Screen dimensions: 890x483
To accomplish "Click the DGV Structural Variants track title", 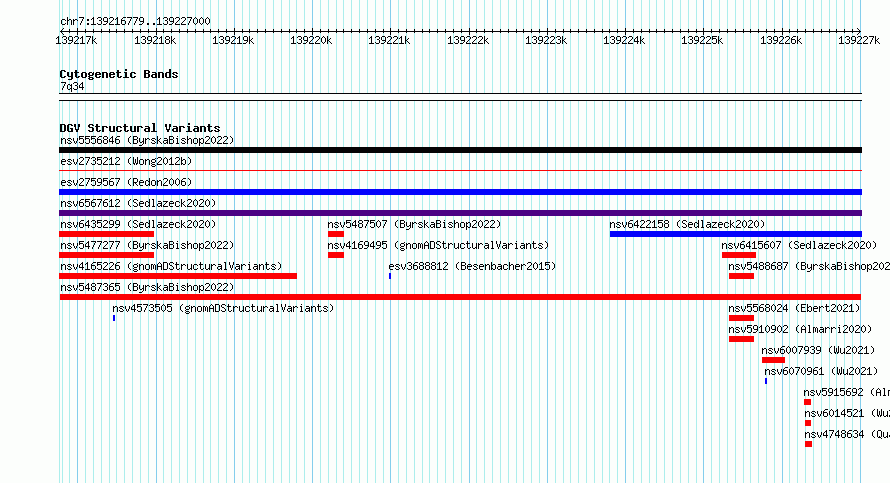I will (140, 128).
